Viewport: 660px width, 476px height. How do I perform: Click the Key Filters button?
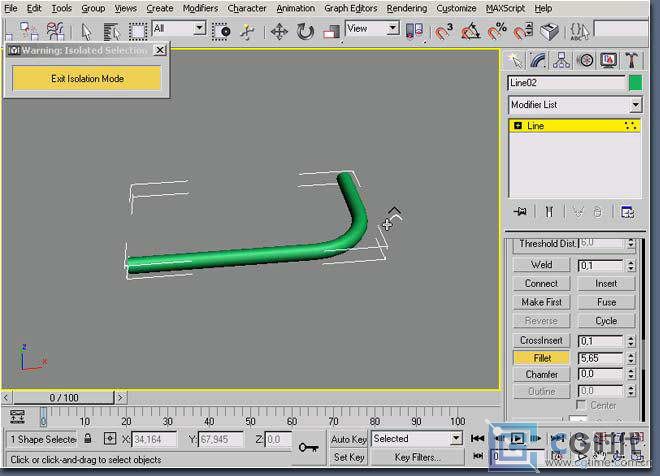[418, 457]
